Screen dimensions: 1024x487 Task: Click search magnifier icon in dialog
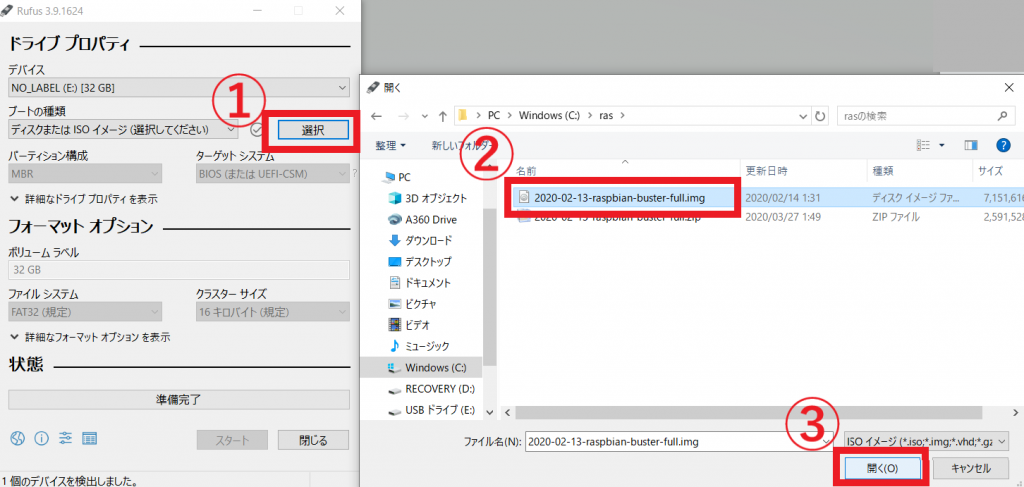(1002, 116)
